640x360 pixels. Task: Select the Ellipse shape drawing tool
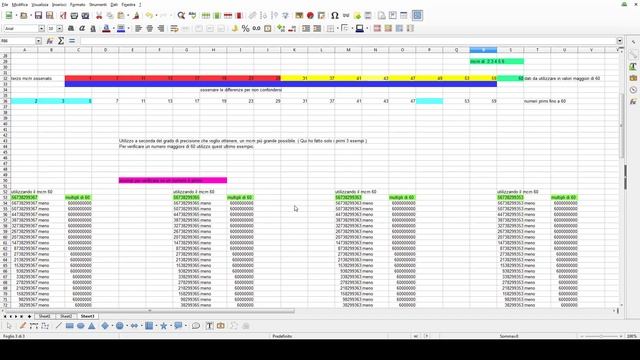(81, 326)
